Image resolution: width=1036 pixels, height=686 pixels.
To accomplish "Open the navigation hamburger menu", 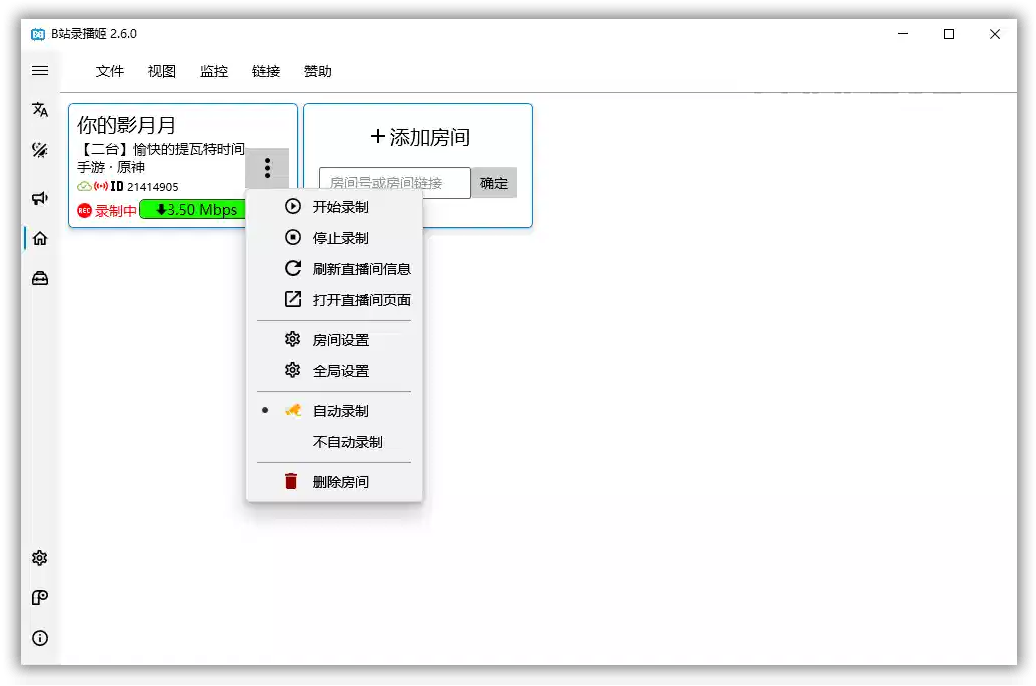I will coord(40,70).
